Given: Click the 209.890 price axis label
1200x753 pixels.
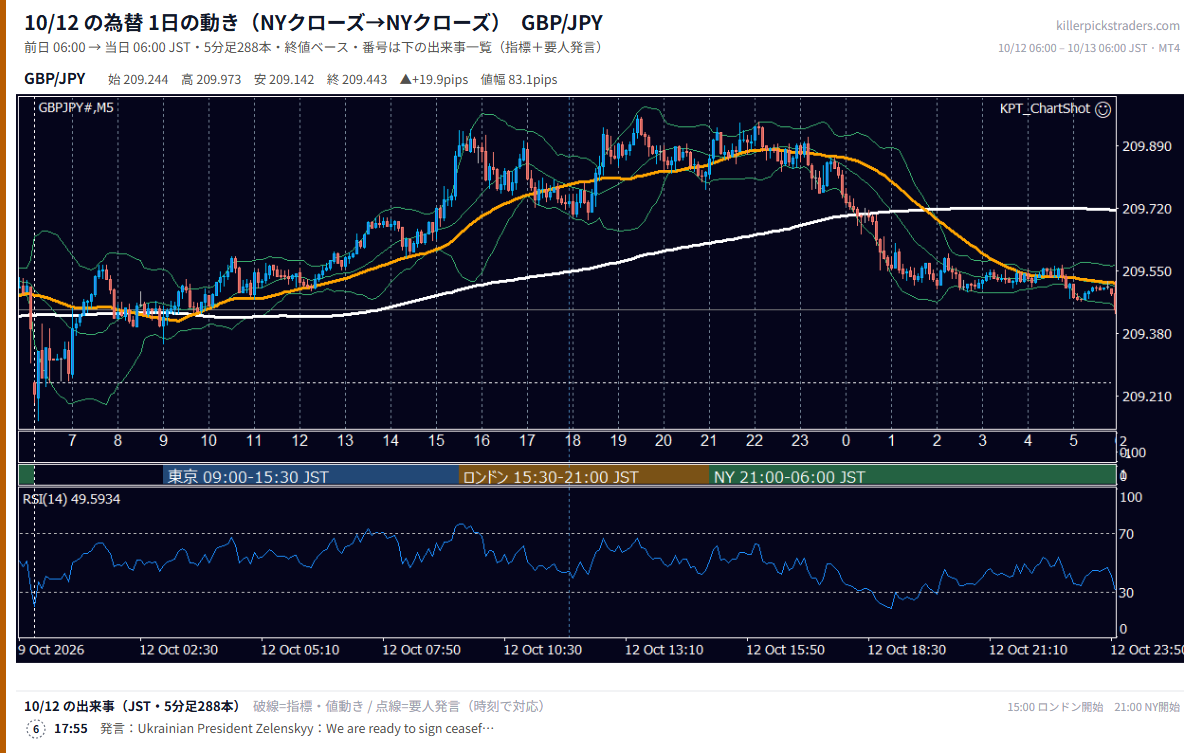Looking at the screenshot, I should pyautogui.click(x=1147, y=147).
